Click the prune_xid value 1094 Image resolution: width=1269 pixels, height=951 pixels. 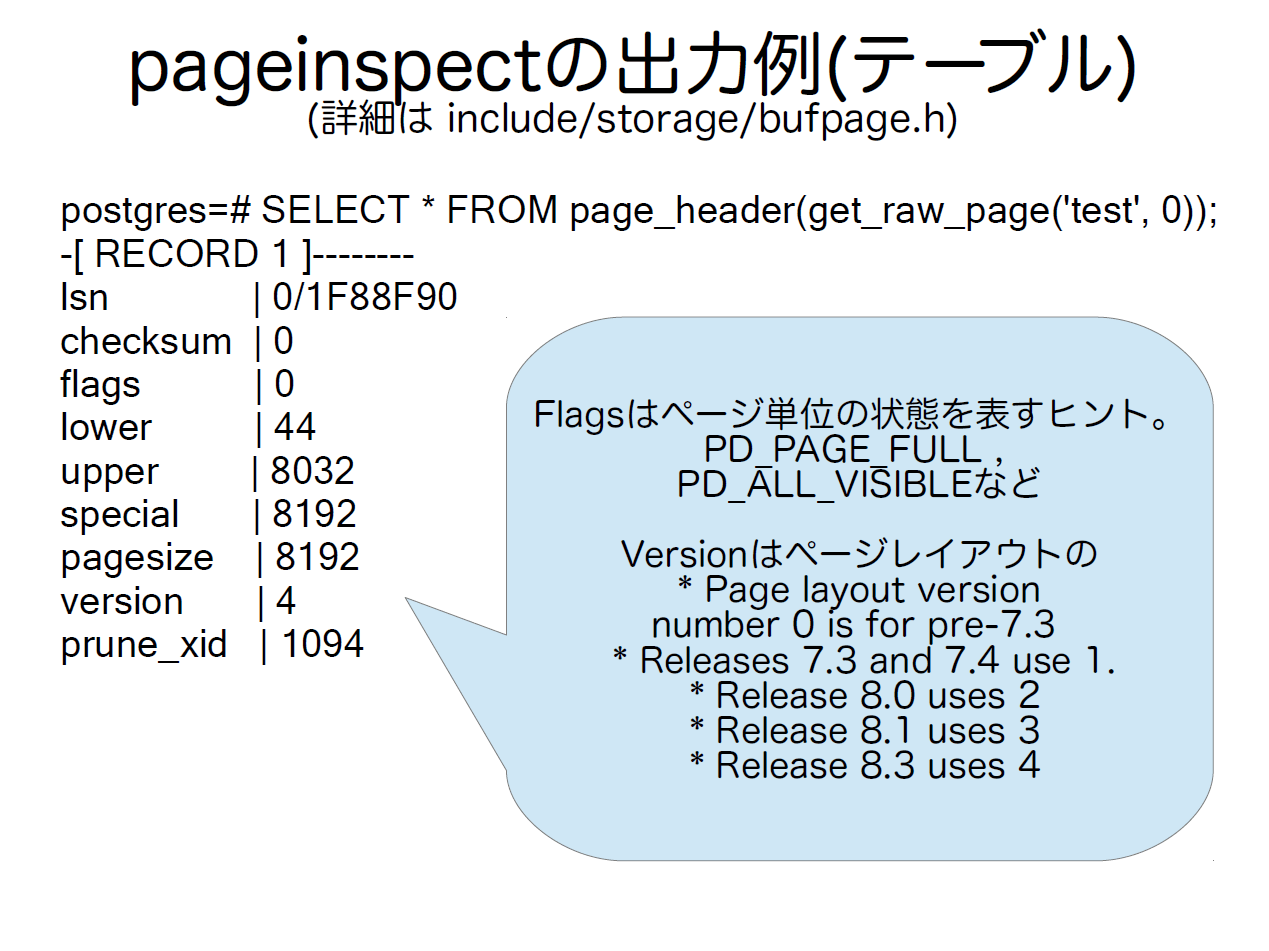322,644
